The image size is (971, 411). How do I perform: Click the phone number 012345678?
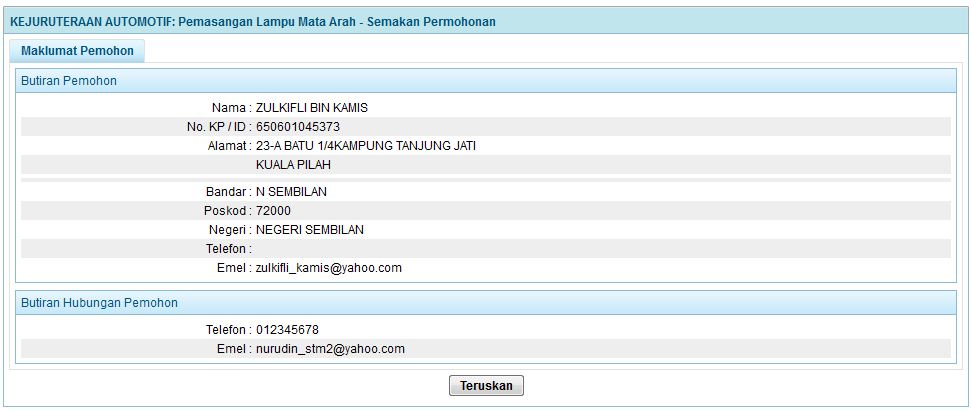click(287, 330)
